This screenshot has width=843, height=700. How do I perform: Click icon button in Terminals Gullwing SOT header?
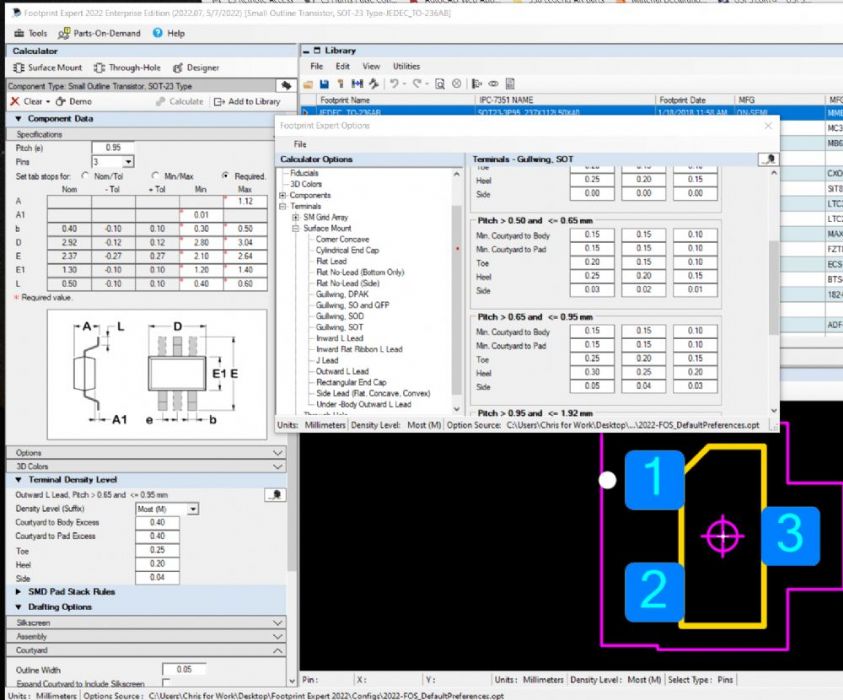tap(768, 159)
